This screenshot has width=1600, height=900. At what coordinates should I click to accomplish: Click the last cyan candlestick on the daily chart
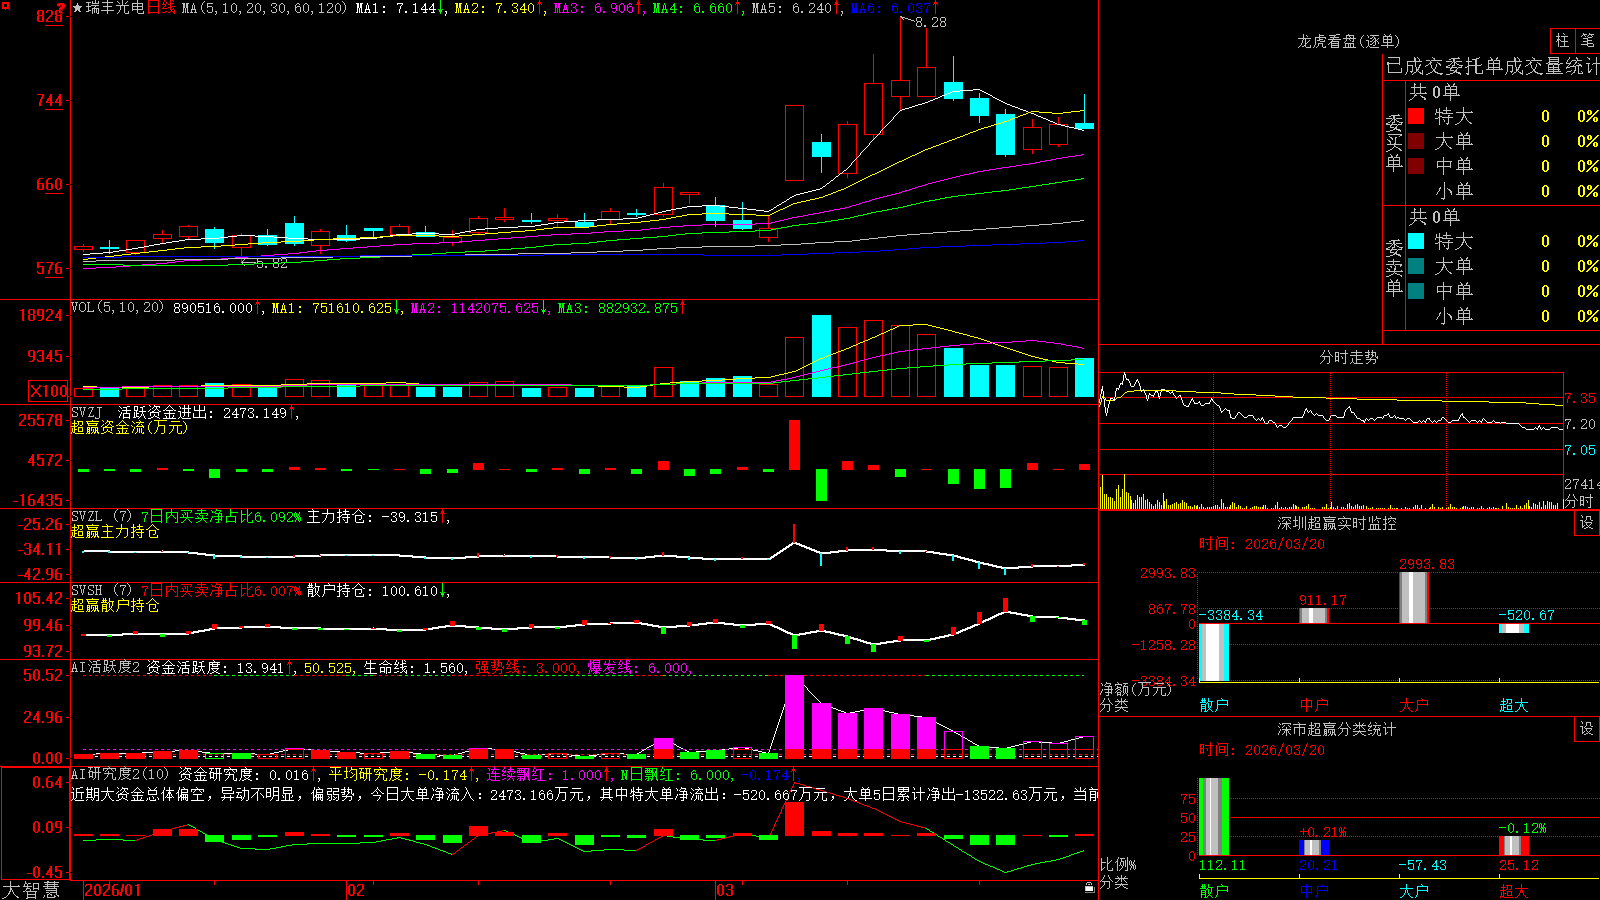(1084, 125)
